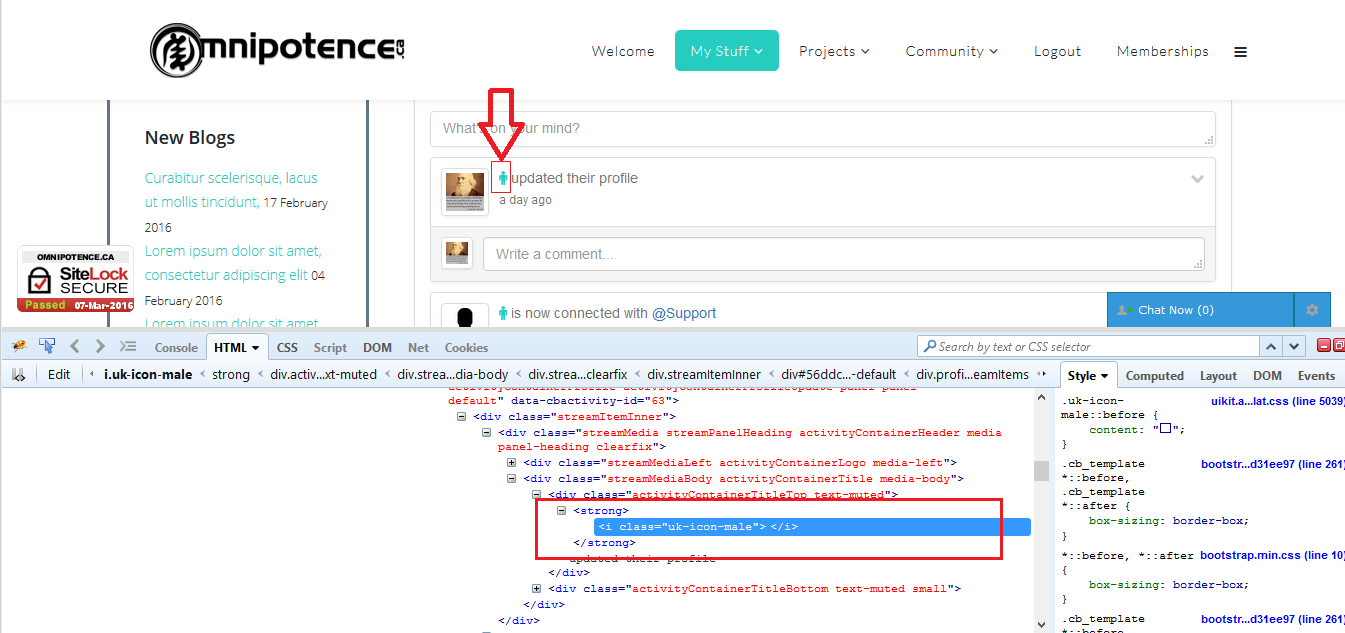The height and width of the screenshot is (633, 1345).
Task: Open the HTML tab options dropdown
Action: coord(256,348)
